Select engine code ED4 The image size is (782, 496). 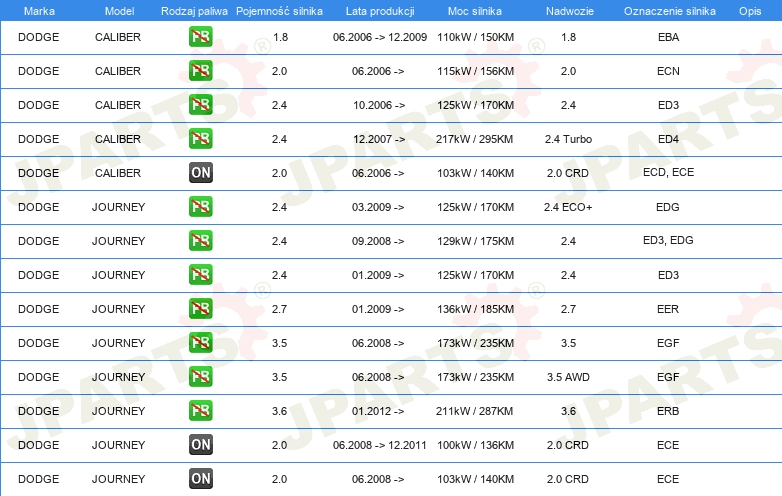coord(668,139)
